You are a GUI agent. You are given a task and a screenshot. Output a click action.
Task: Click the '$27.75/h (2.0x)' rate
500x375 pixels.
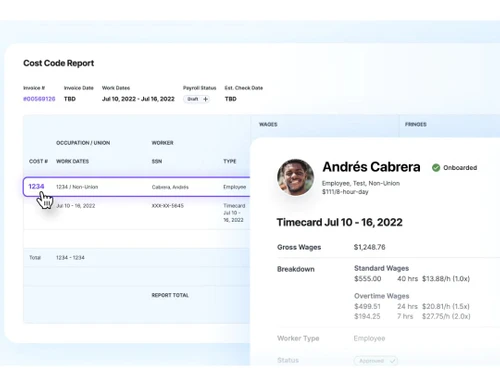pos(446,316)
